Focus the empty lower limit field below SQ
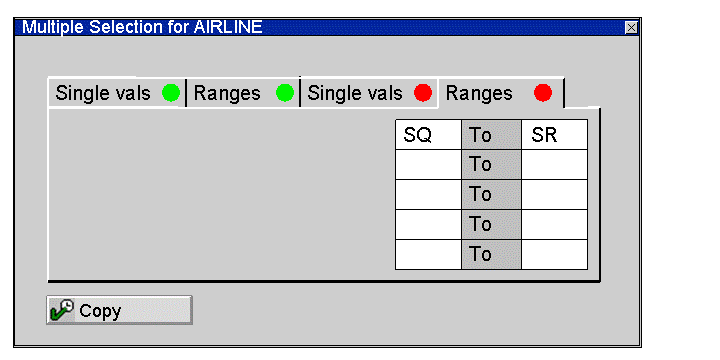Image resolution: width=720 pixels, height=360 pixels. [x=428, y=164]
